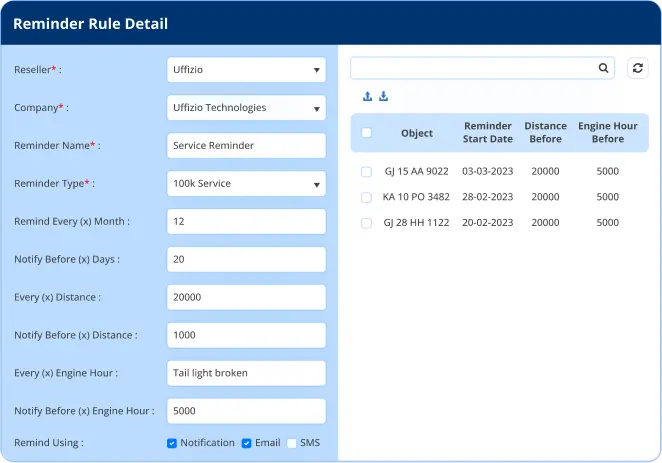The width and height of the screenshot is (662, 463).
Task: Tick the checkbox for GJ 28 HH 1122
Action: point(366,222)
